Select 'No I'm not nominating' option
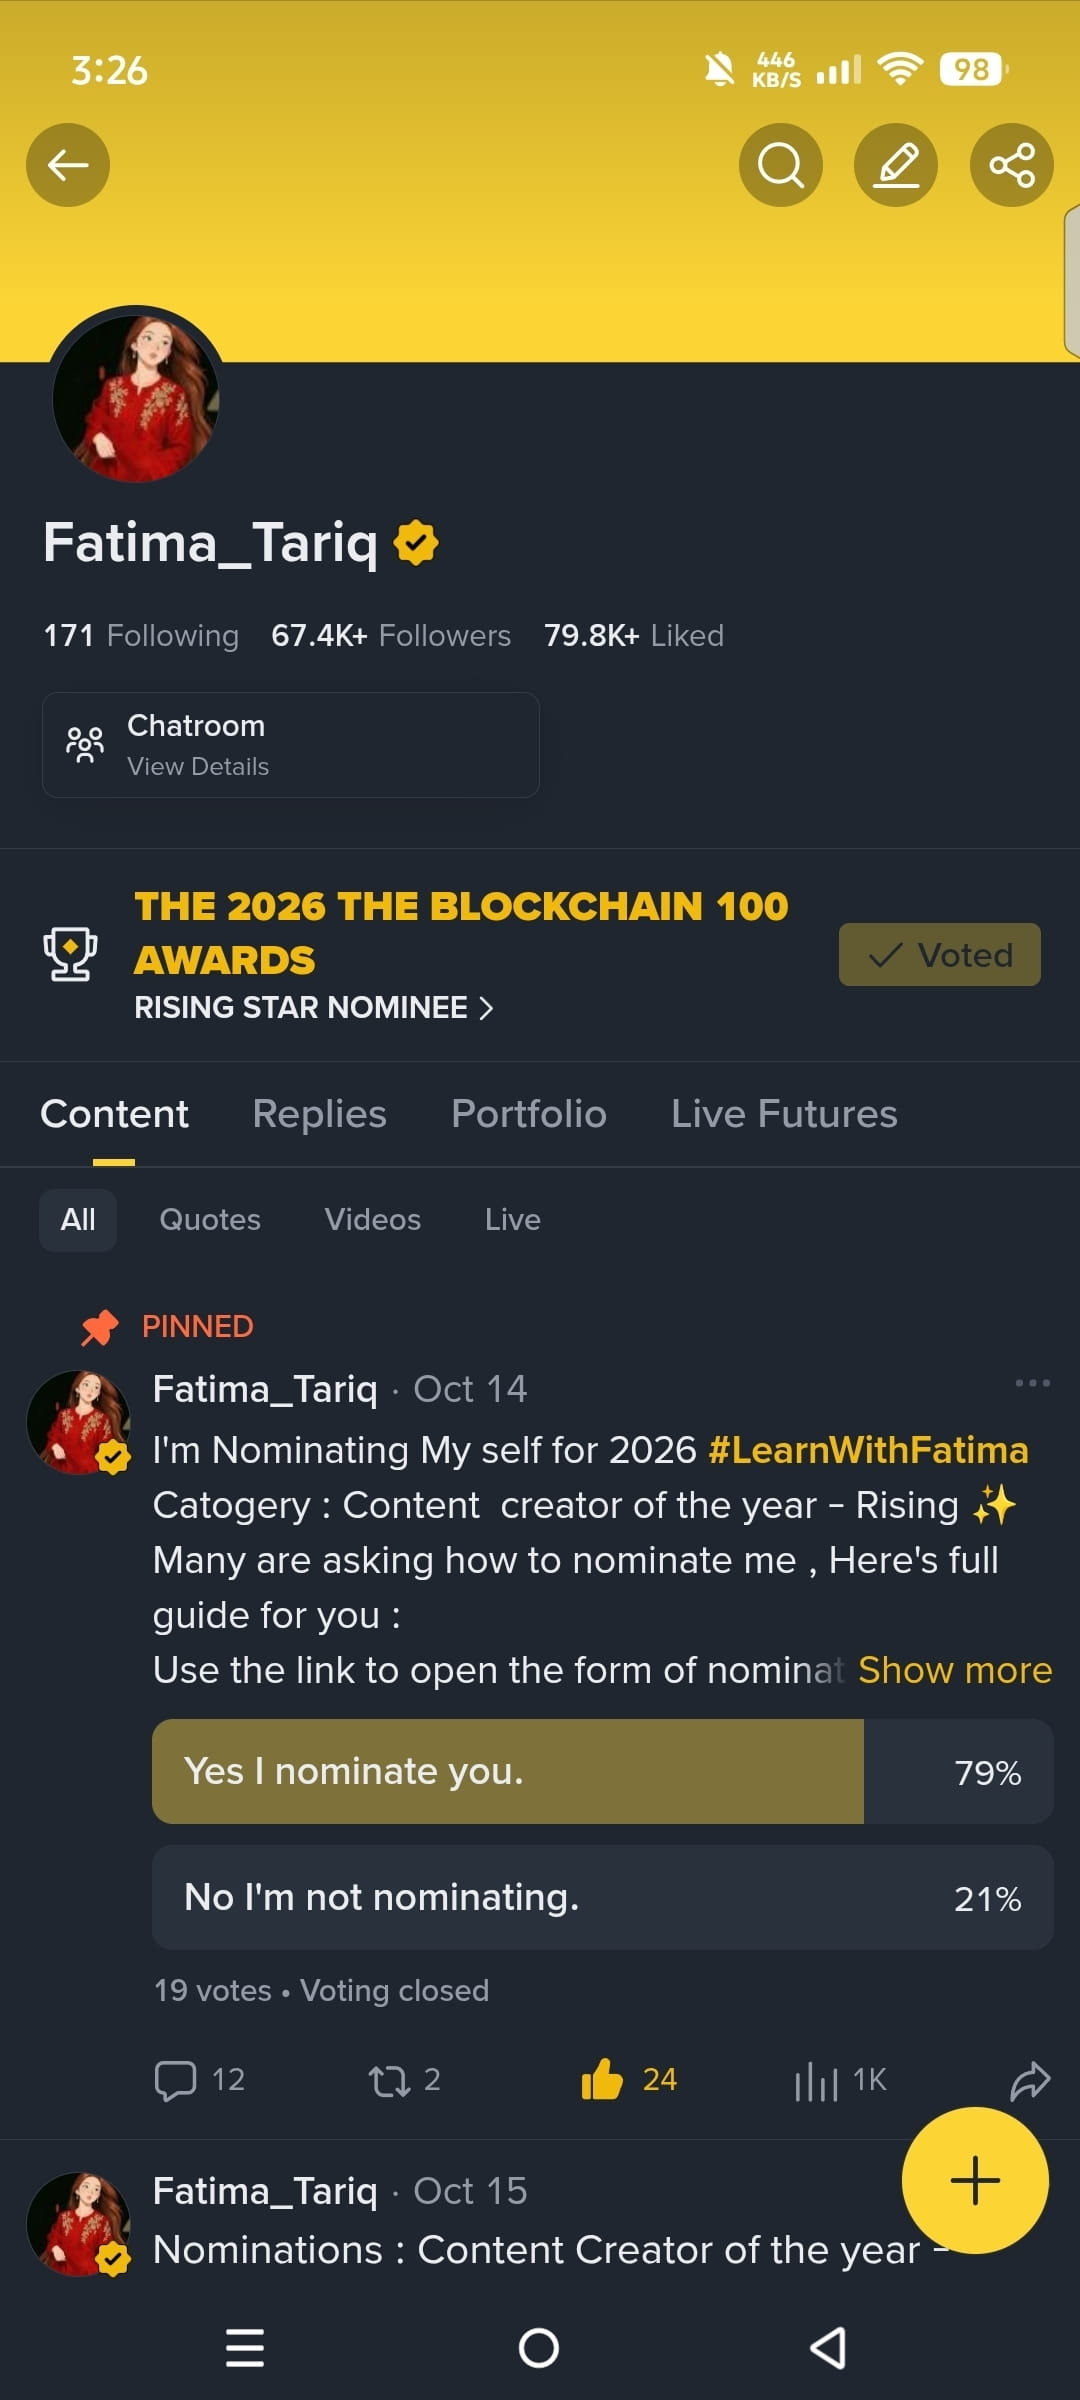The height and width of the screenshot is (2400, 1080). (602, 1897)
